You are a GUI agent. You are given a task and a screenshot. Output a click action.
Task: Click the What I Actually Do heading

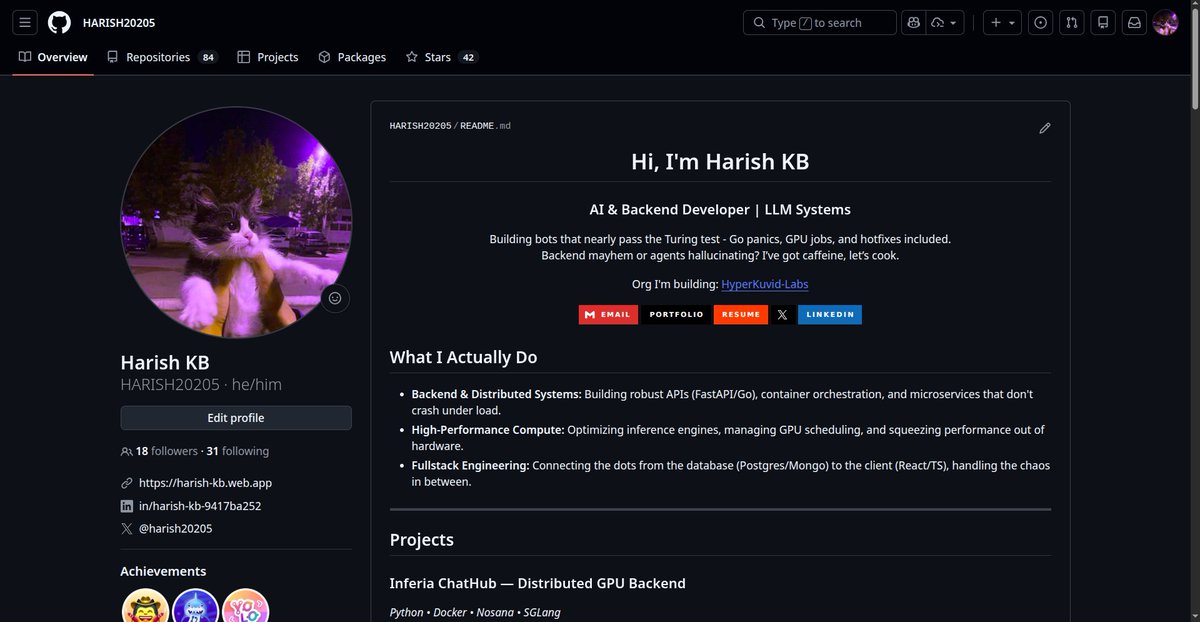click(x=464, y=357)
